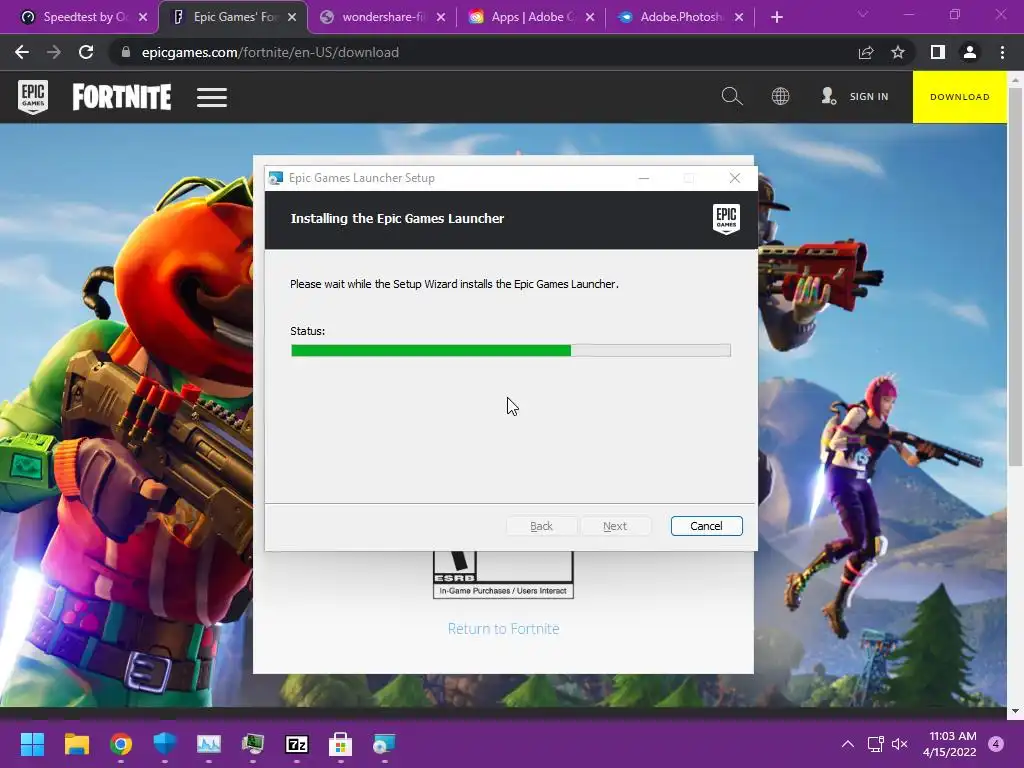1024x768 pixels.
Task: Click the share page icon in address bar
Action: [866, 52]
